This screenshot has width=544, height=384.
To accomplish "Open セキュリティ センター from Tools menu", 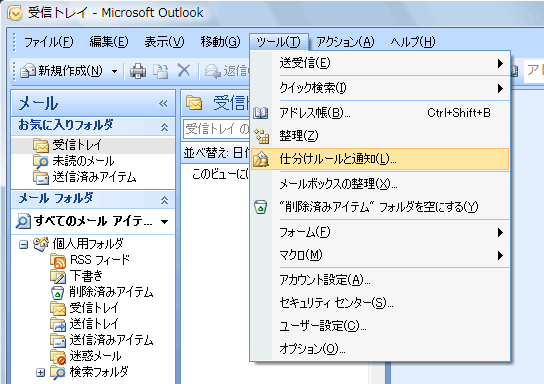I will click(381, 303).
